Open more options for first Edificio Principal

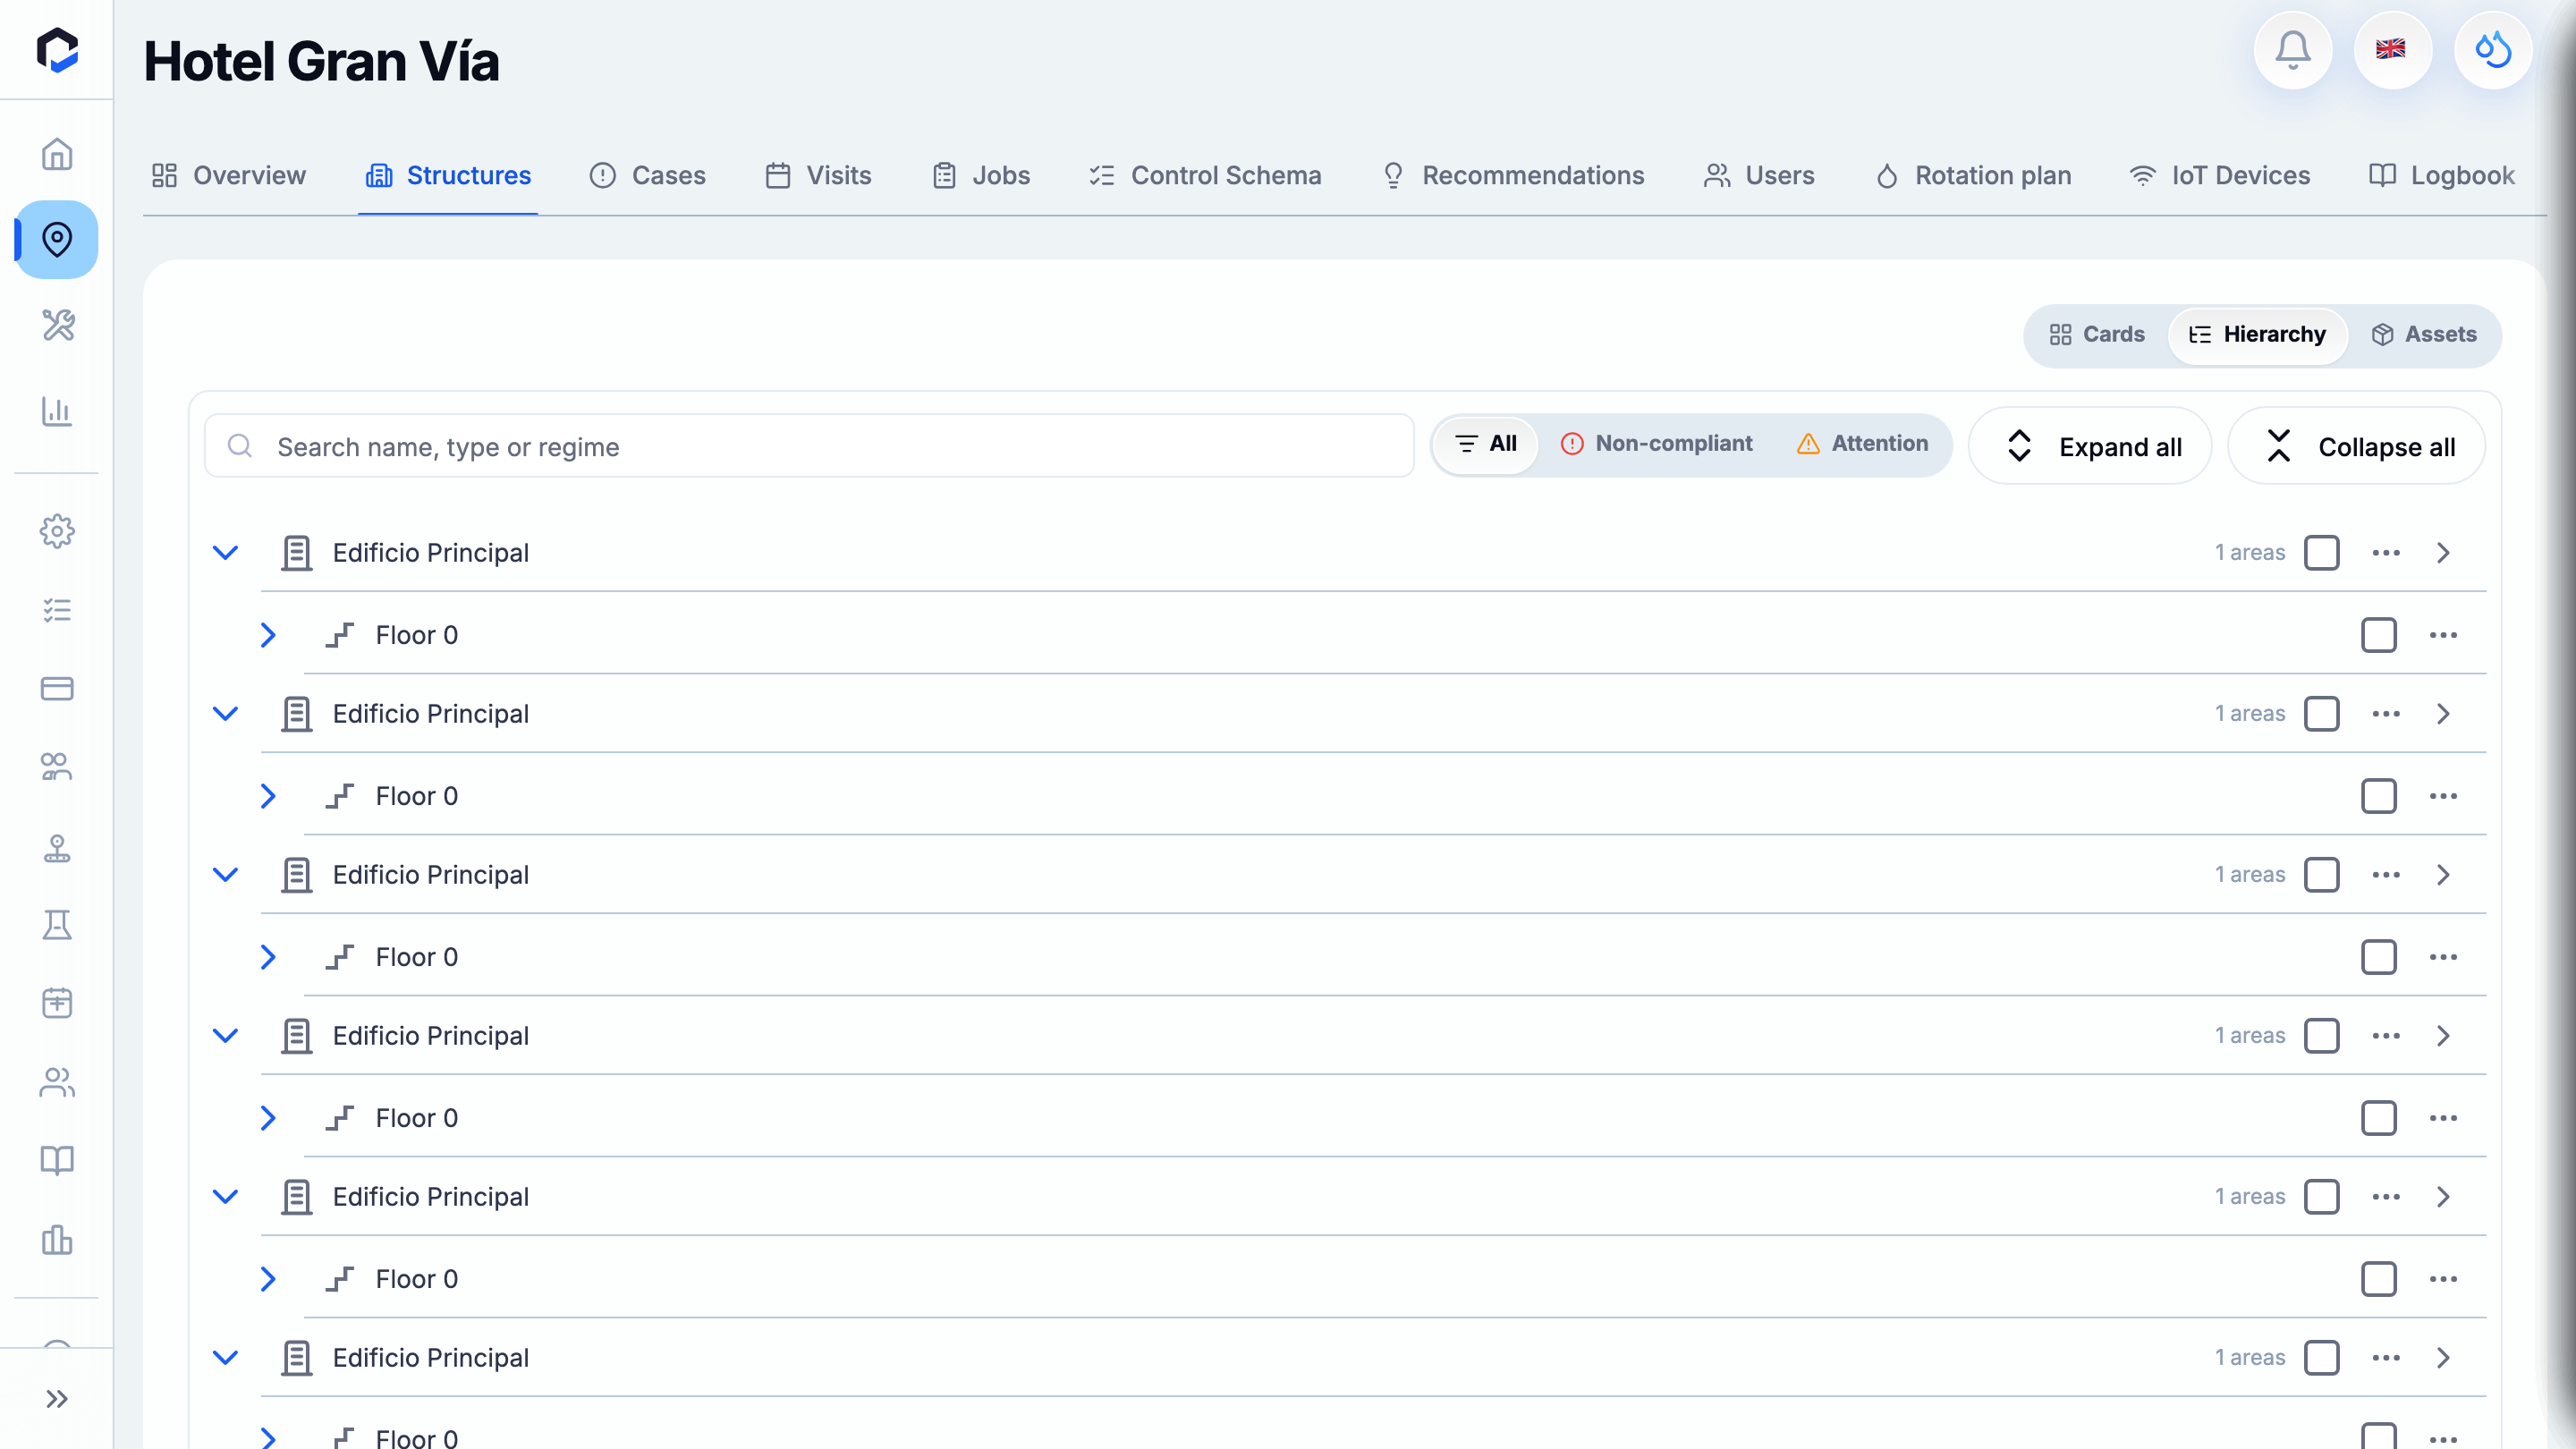[x=2386, y=553]
